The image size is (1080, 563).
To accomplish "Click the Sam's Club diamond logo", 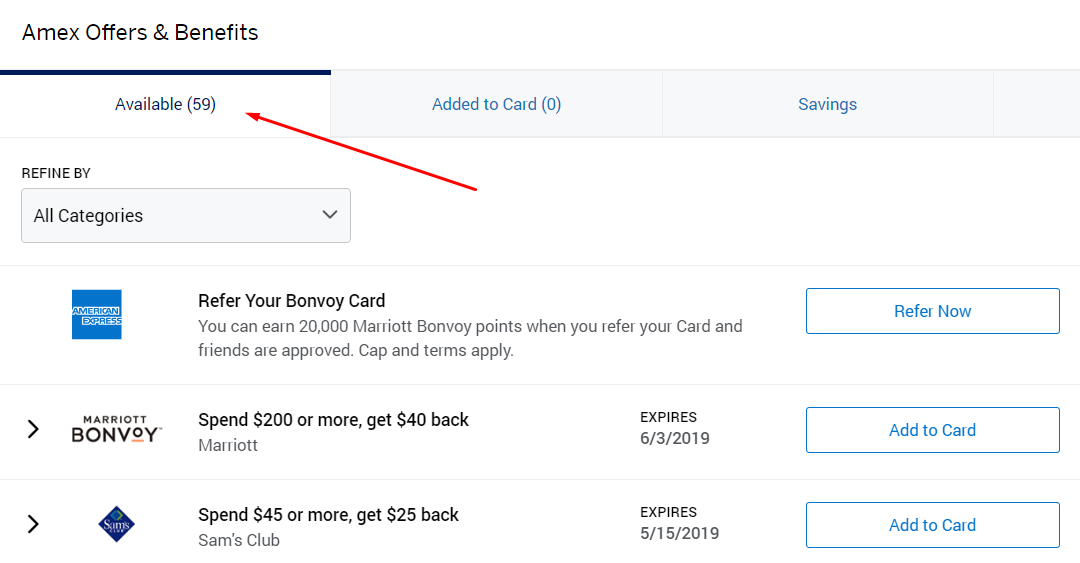I will (x=116, y=524).
